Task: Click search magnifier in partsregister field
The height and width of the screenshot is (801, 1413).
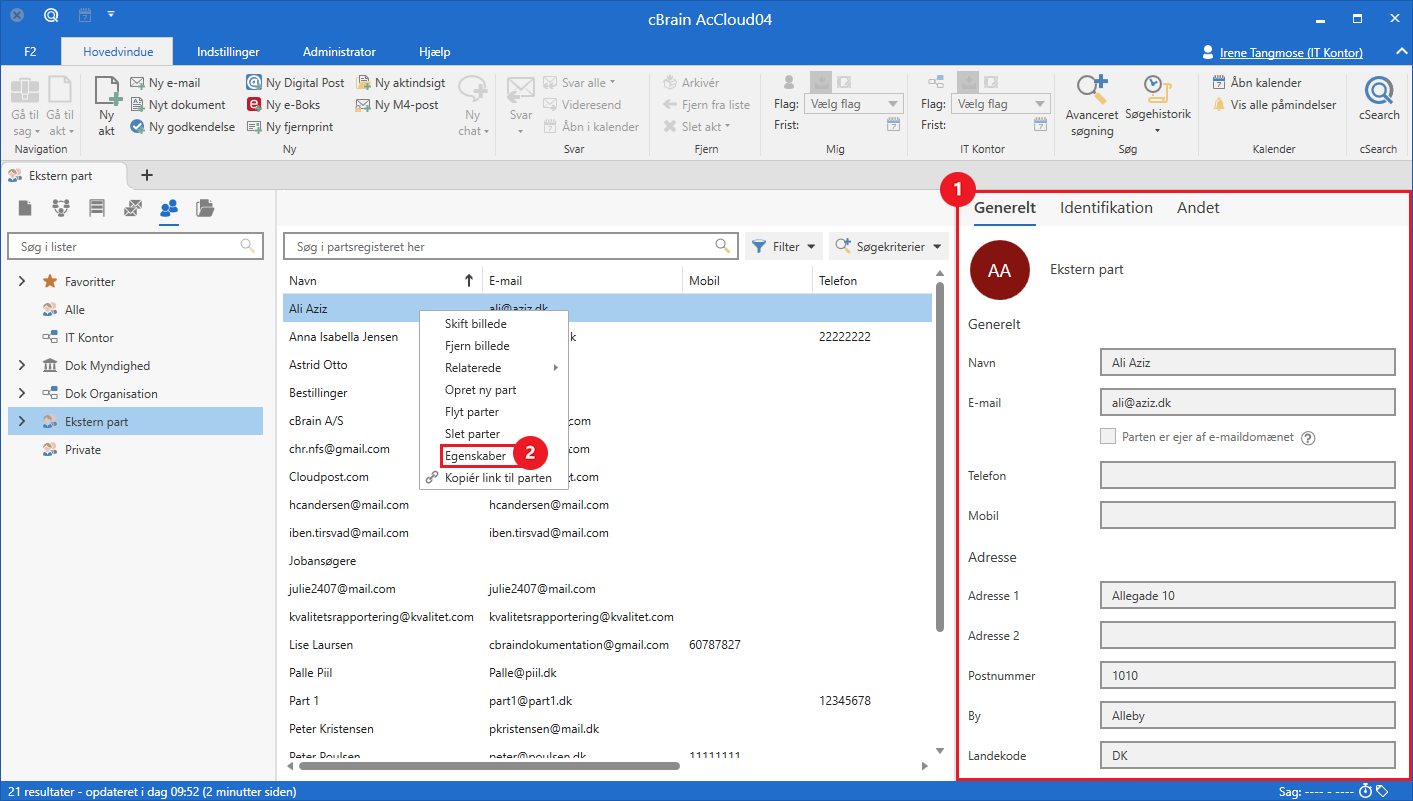Action: 722,246
